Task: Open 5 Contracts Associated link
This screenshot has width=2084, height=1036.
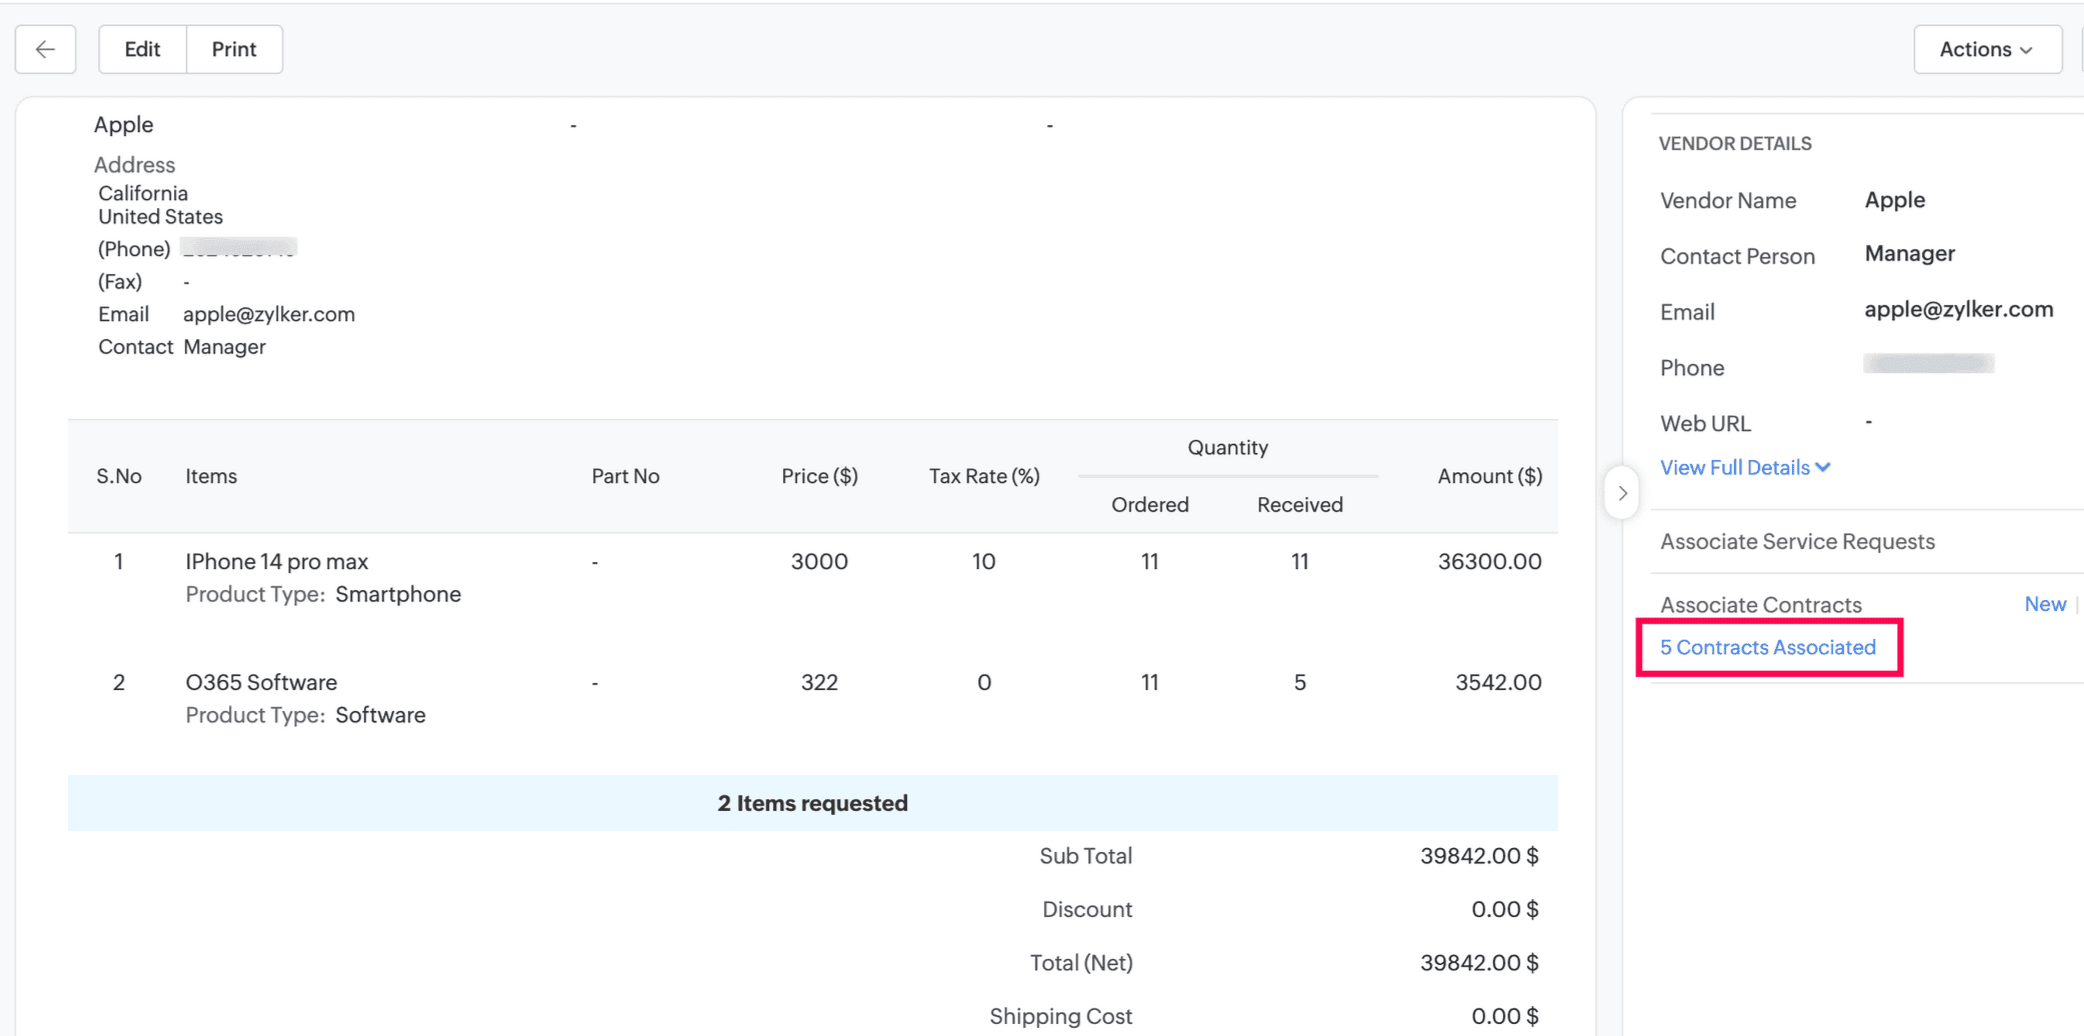Action: 1768,647
